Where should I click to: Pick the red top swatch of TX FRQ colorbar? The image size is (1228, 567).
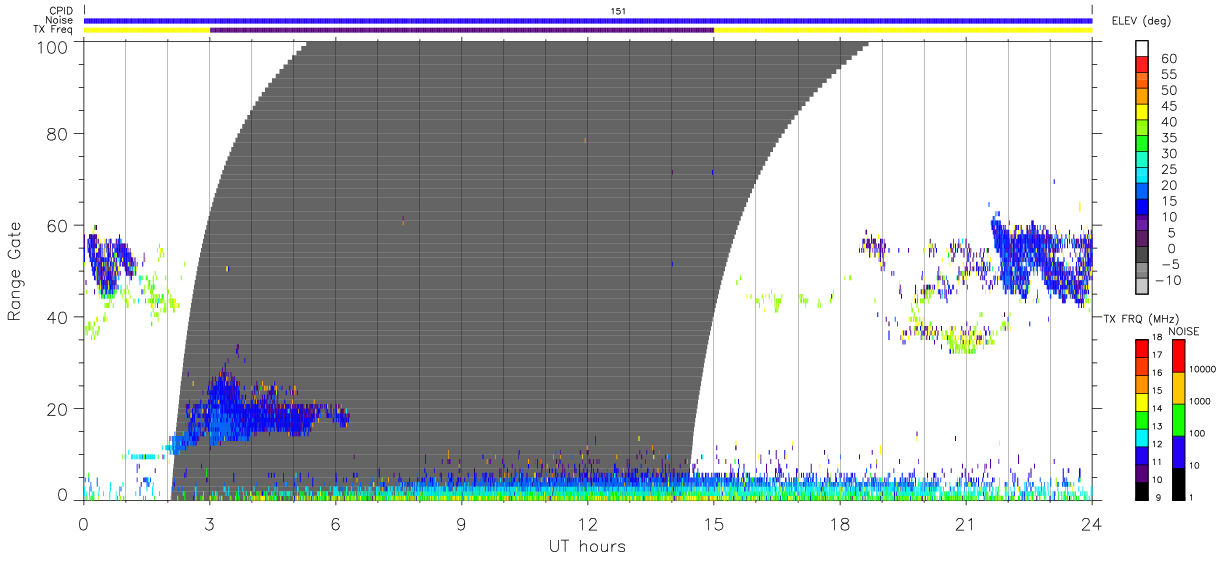[1141, 348]
